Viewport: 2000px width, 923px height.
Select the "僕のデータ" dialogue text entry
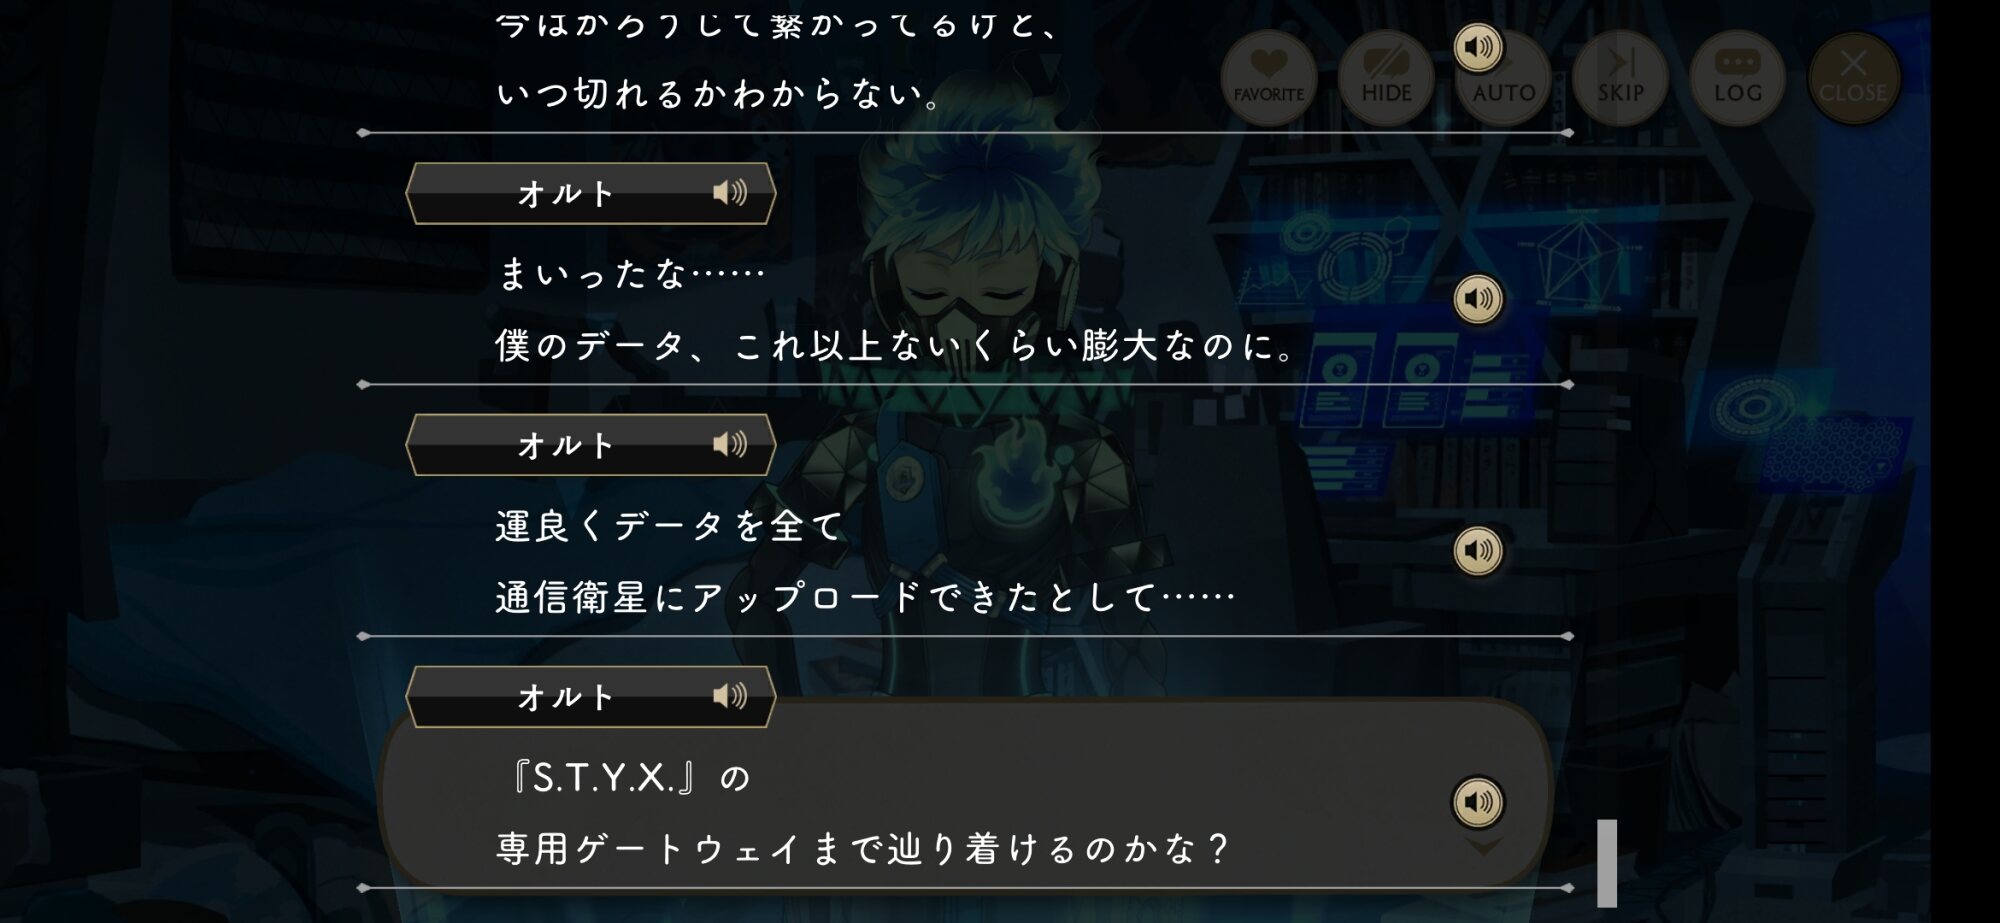pyautogui.click(x=896, y=346)
